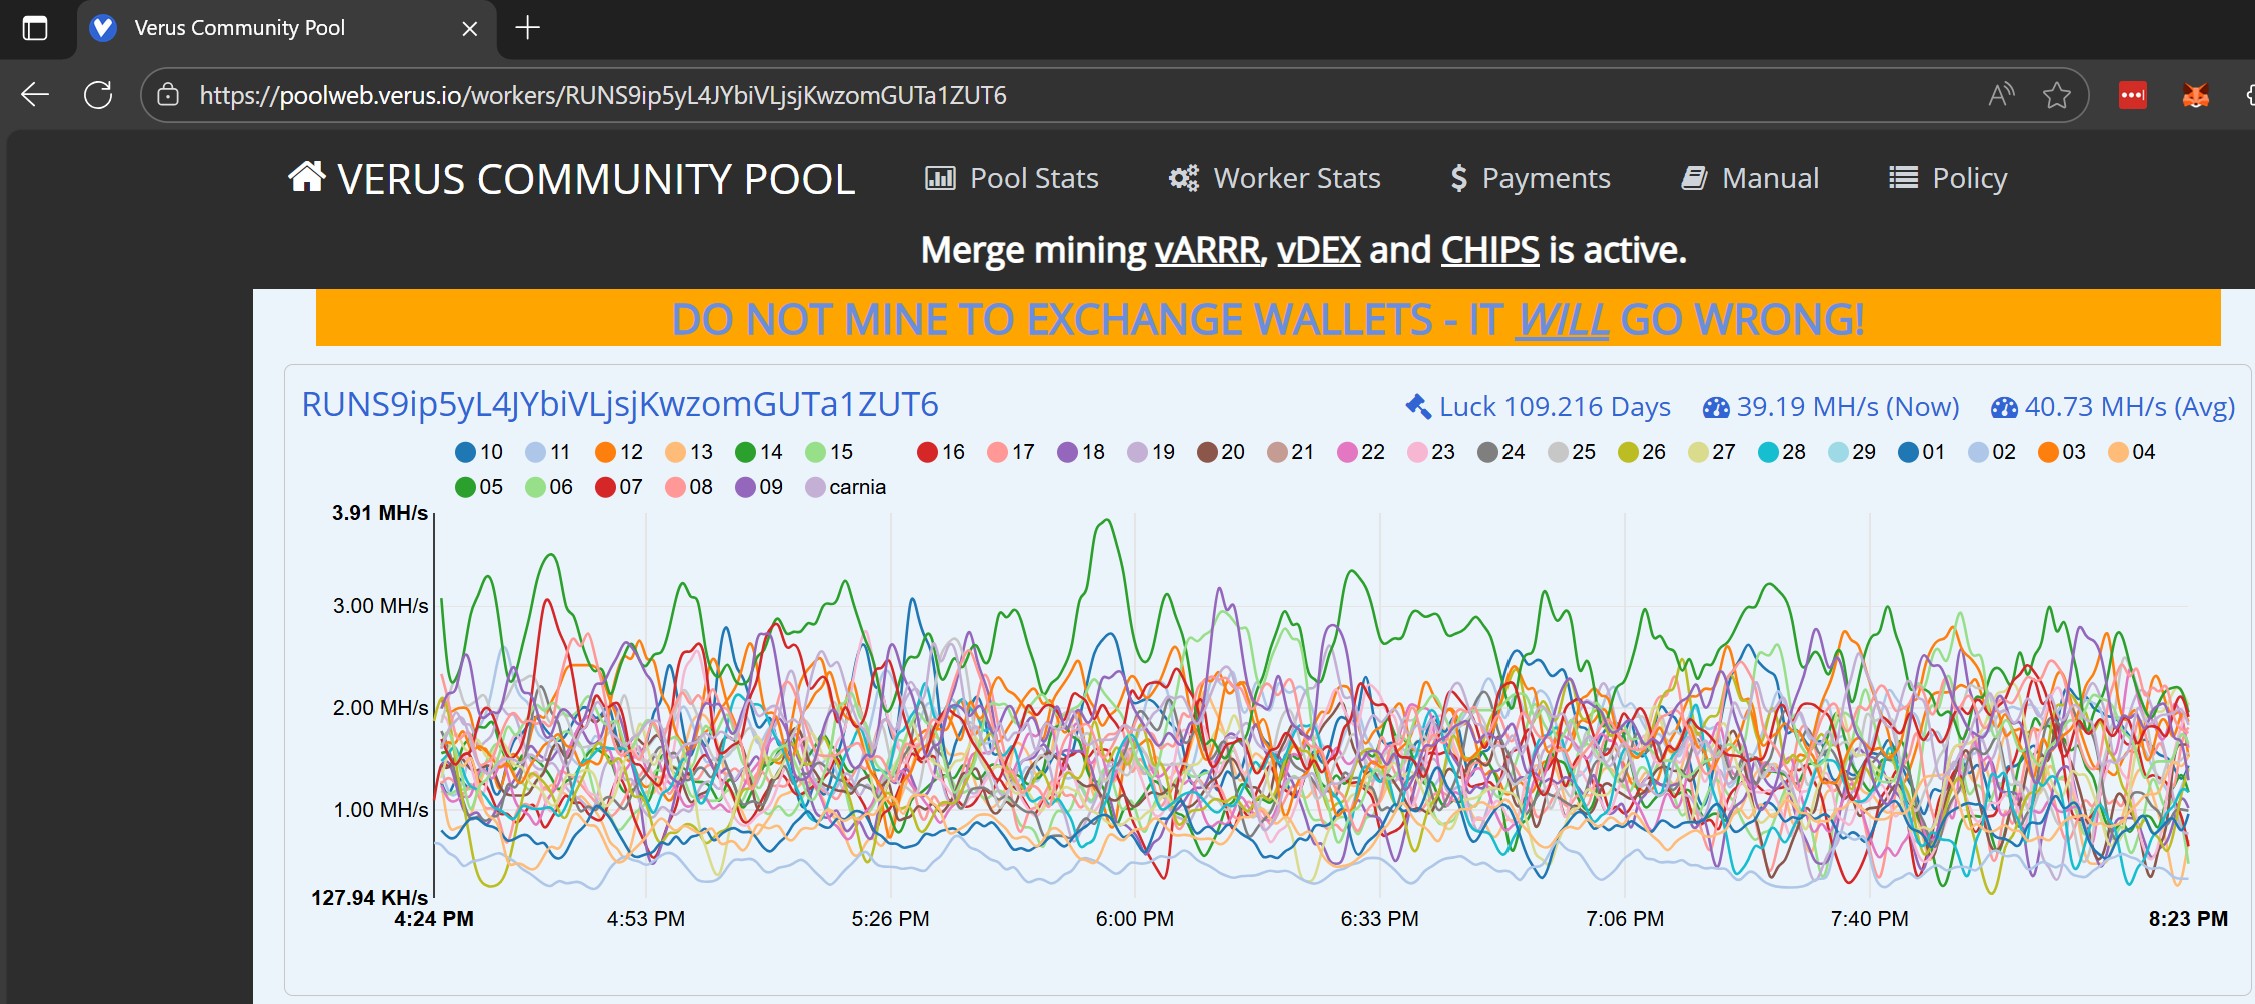
Task: Click the Pool Stats chart icon
Action: [940, 178]
